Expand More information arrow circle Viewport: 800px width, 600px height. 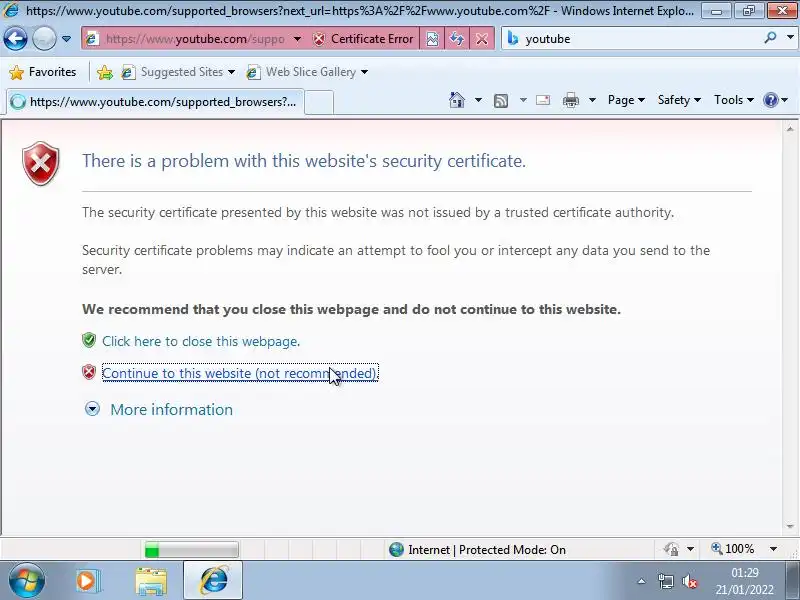(92, 409)
